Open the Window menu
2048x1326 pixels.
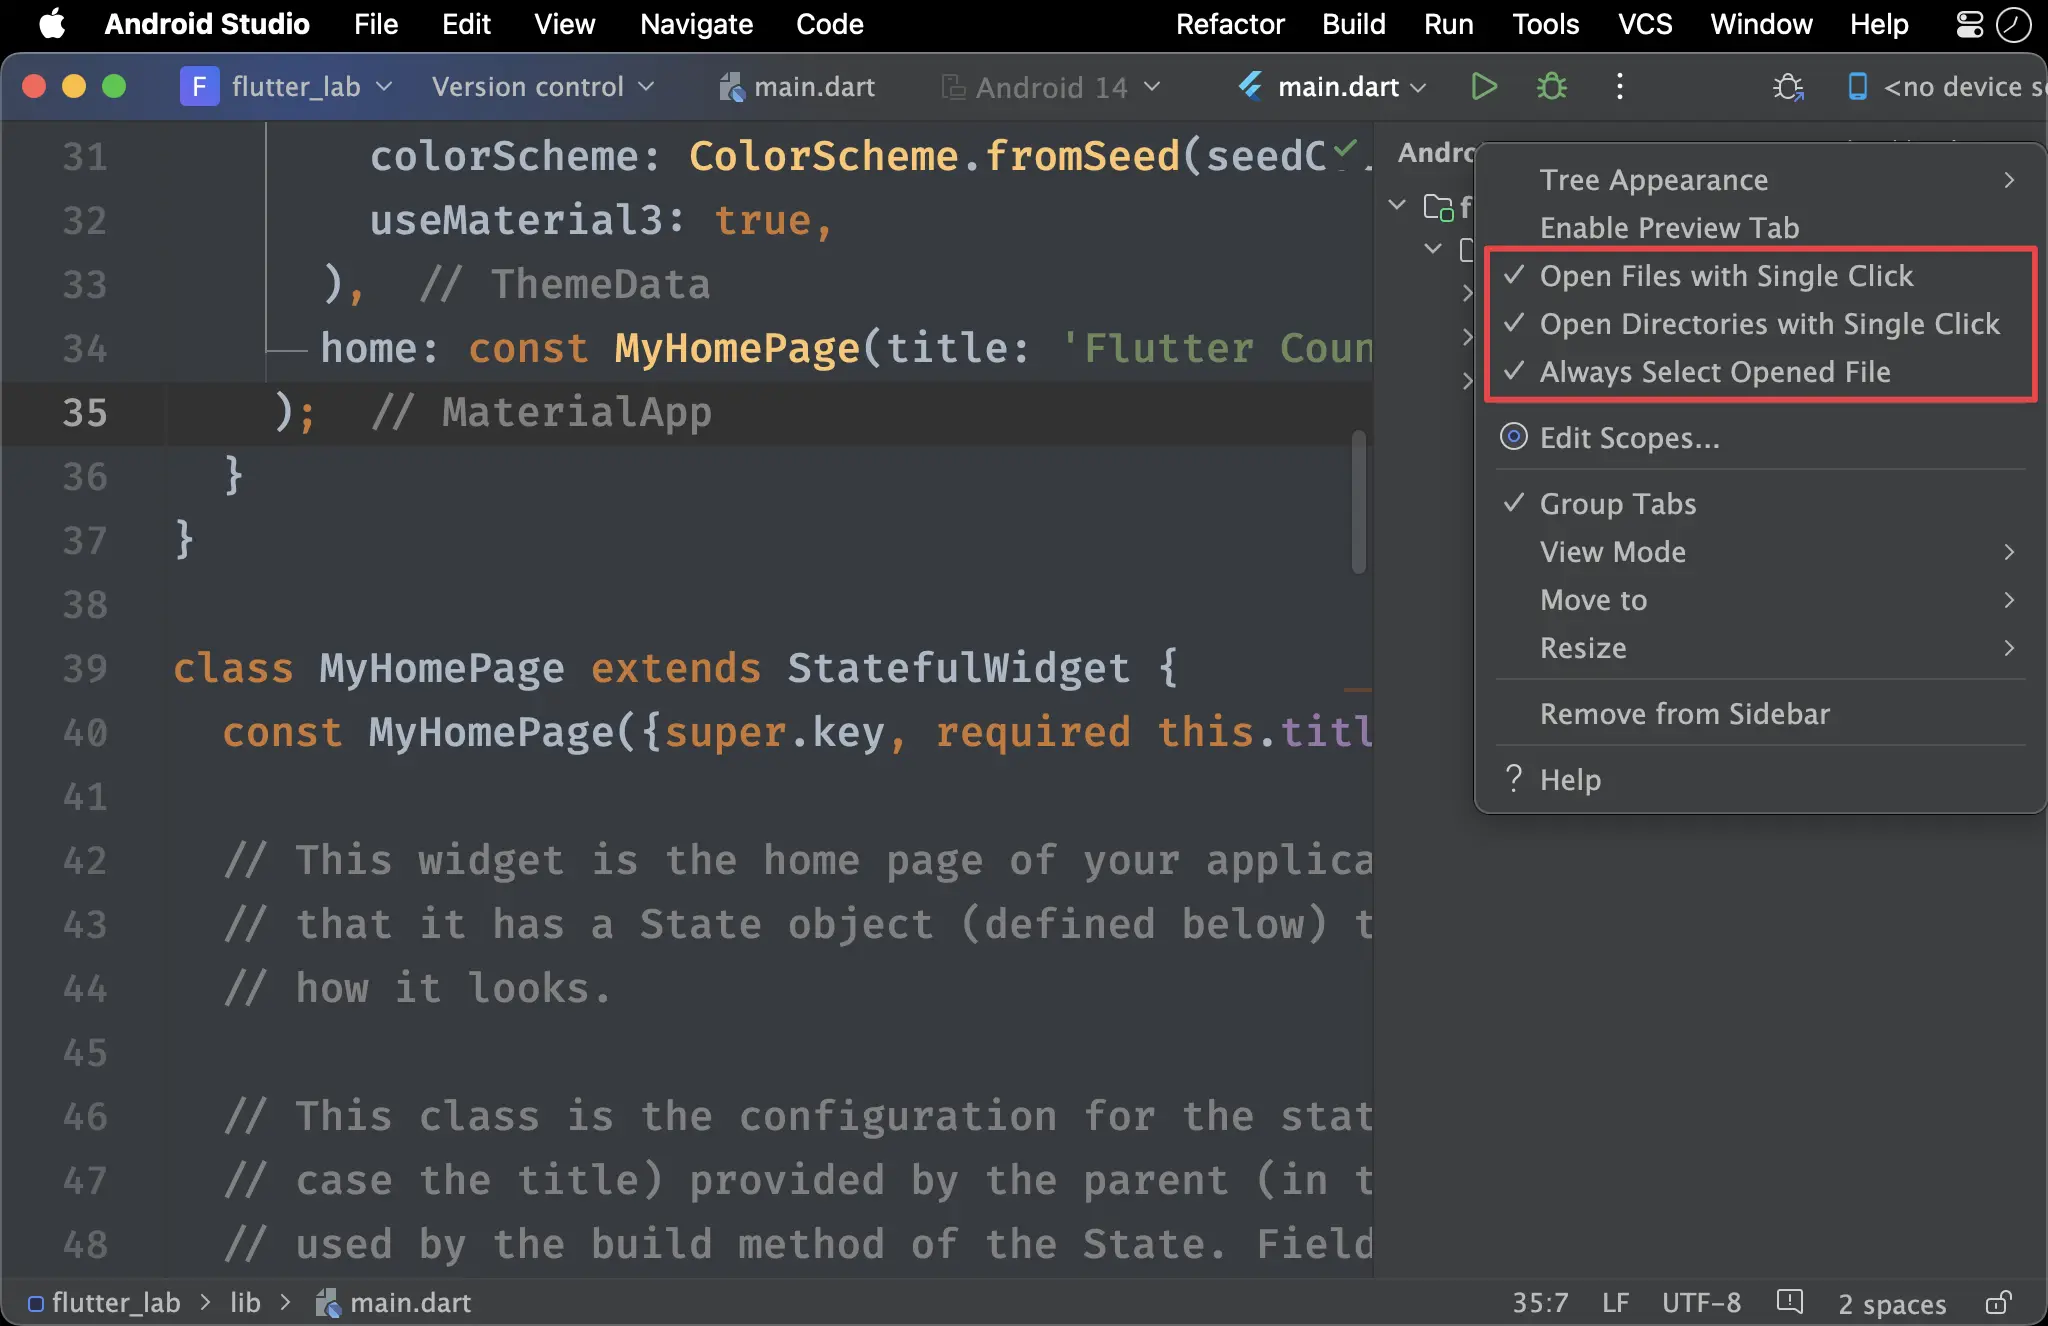1760,24
